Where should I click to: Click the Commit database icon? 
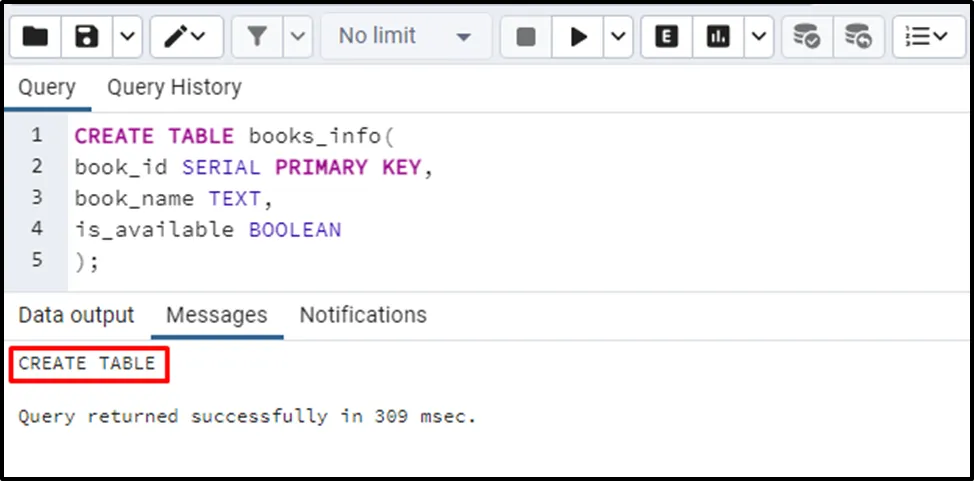(x=806, y=37)
